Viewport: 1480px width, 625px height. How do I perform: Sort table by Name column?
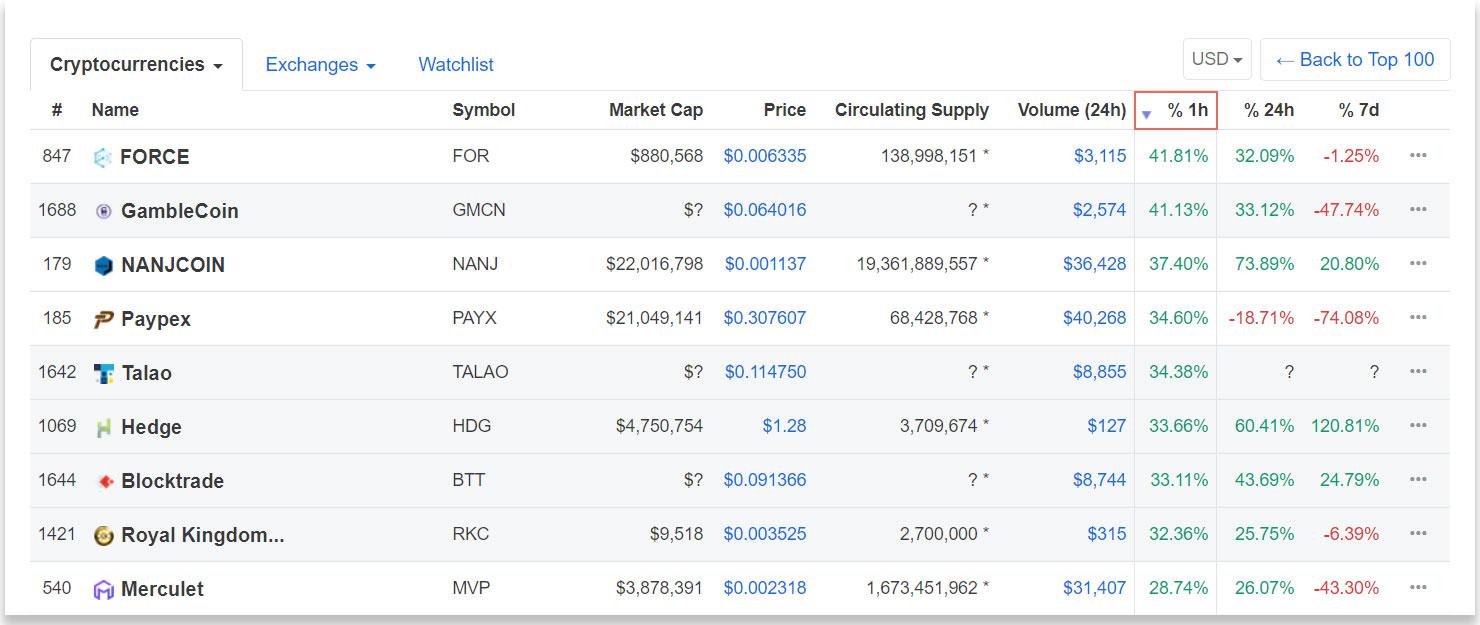[115, 110]
